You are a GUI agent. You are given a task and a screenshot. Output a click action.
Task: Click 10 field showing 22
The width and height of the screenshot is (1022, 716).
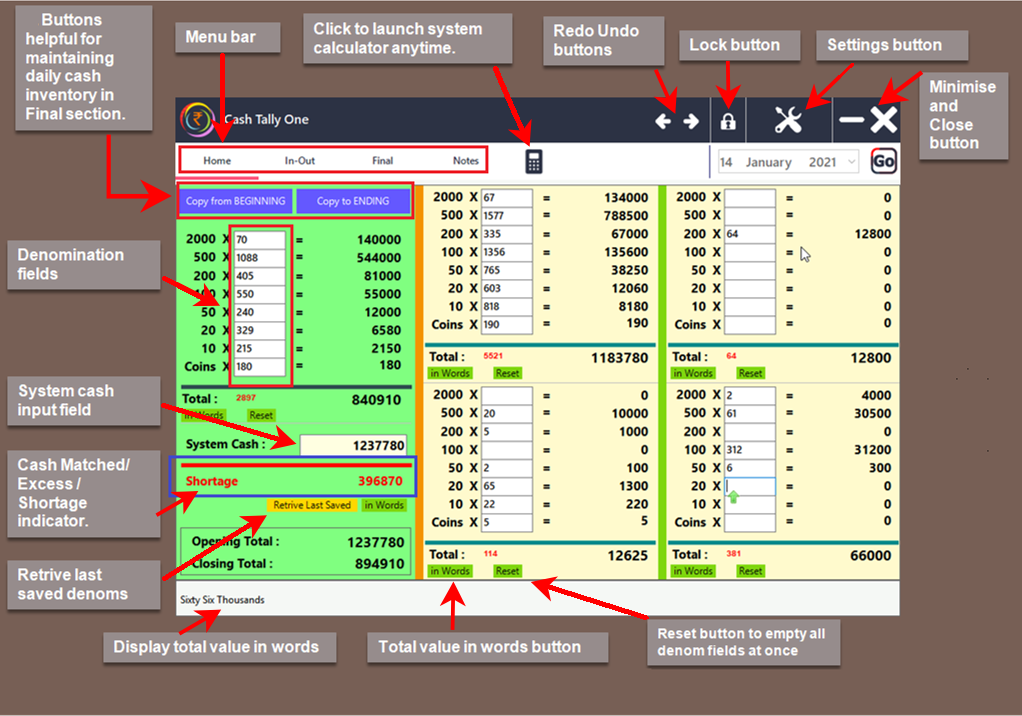click(x=506, y=504)
